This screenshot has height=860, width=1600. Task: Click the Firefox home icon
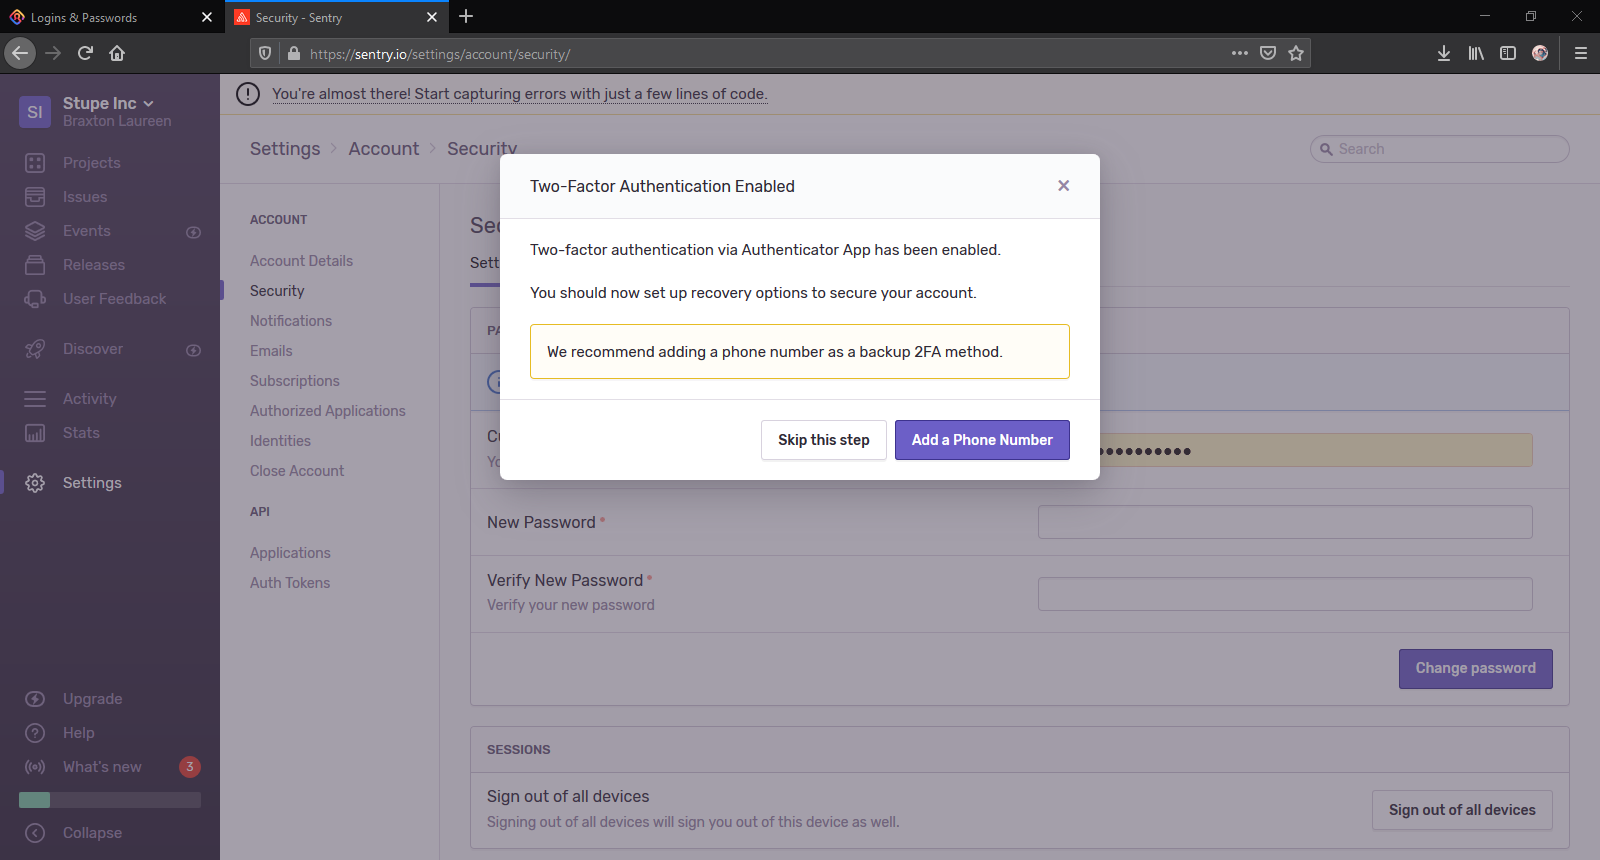(x=117, y=53)
